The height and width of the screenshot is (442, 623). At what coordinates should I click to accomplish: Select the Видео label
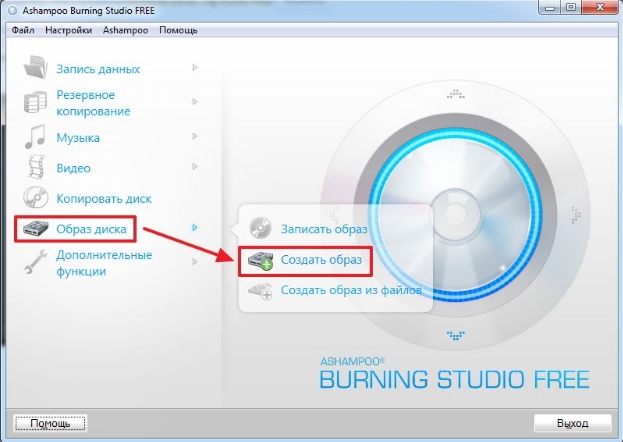click(x=74, y=168)
